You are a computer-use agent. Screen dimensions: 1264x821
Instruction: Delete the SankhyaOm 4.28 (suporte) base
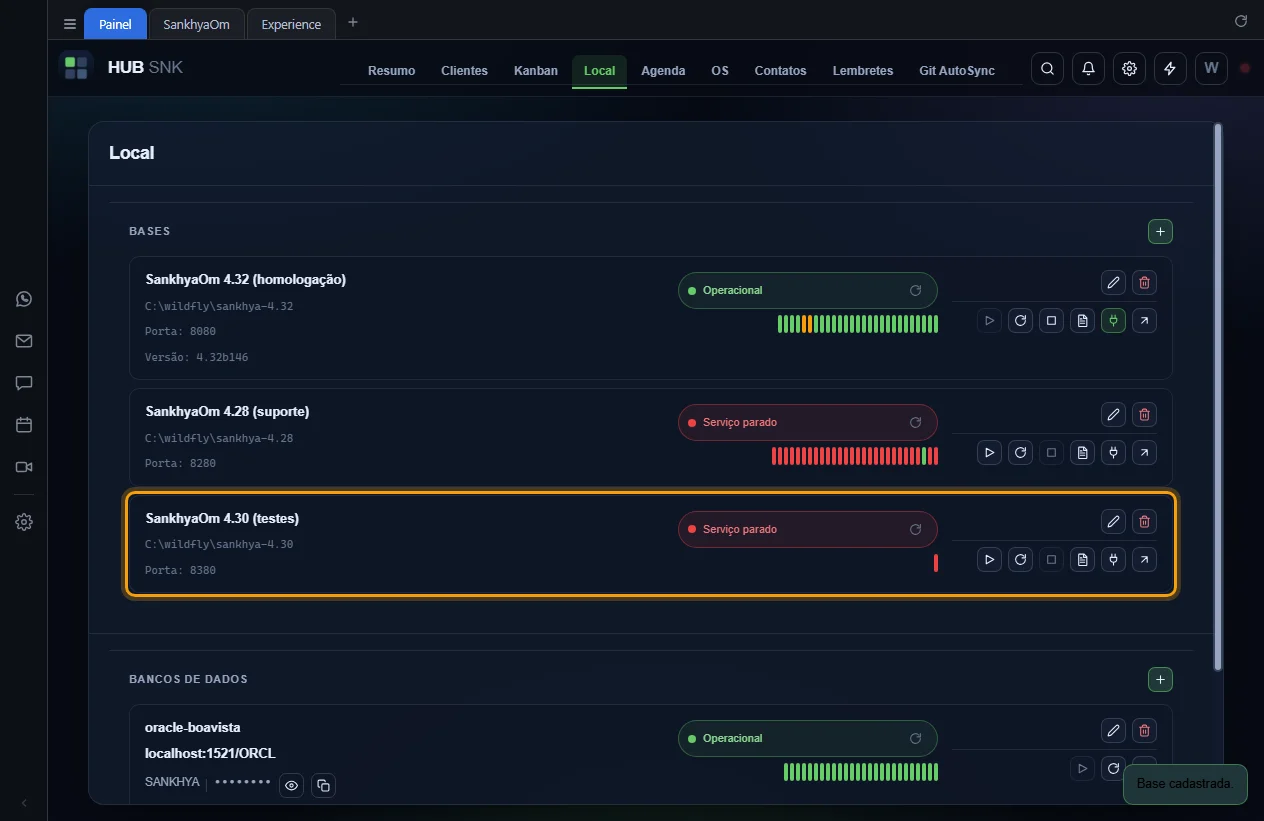(1145, 414)
